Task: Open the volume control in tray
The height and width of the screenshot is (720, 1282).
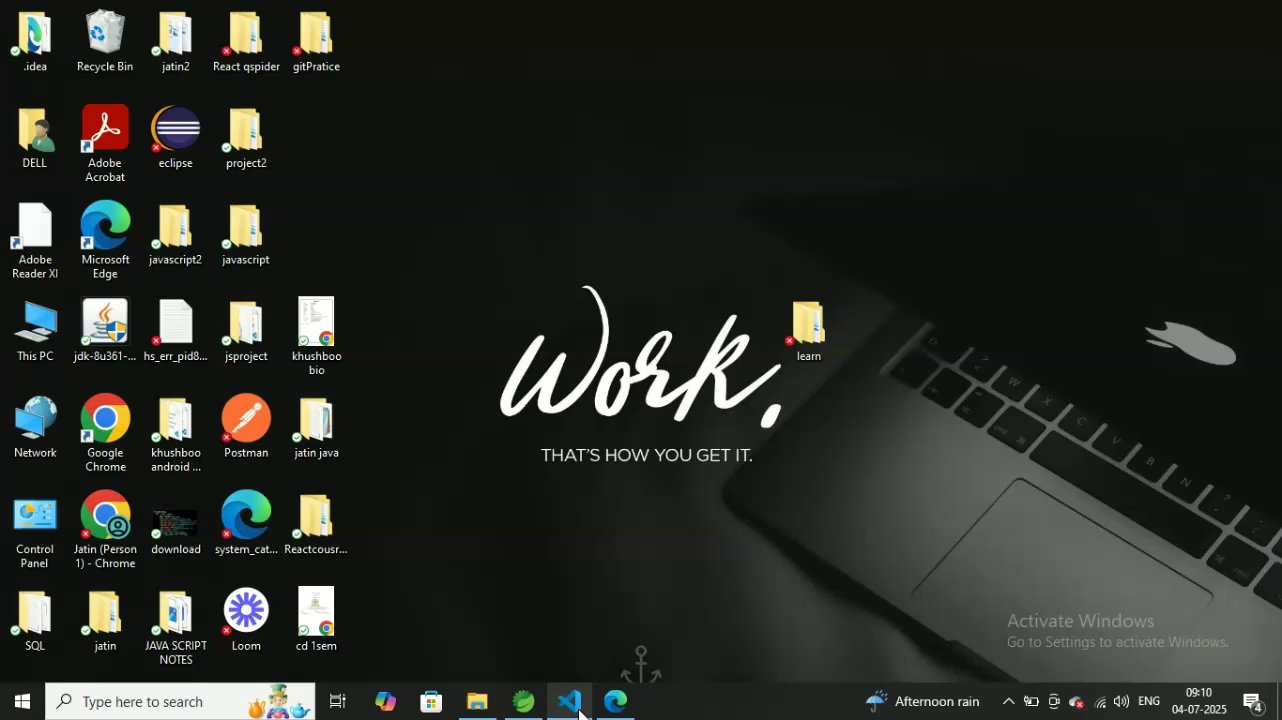Action: [1122, 702]
